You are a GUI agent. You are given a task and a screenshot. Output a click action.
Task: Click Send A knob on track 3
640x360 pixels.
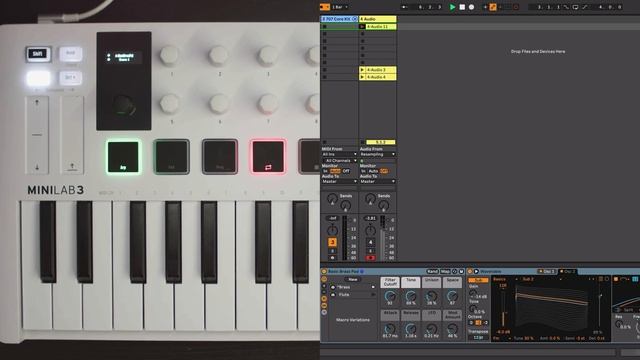point(332,199)
